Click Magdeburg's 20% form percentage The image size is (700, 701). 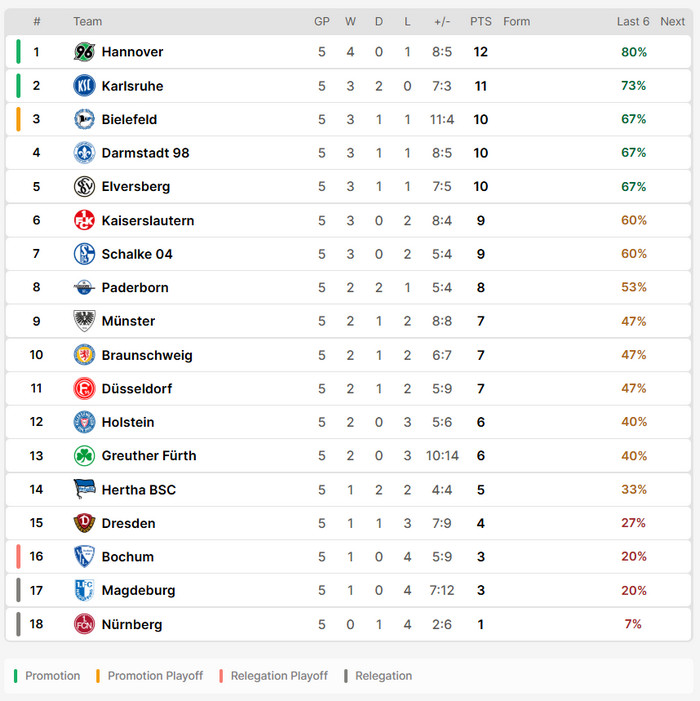[x=634, y=591]
